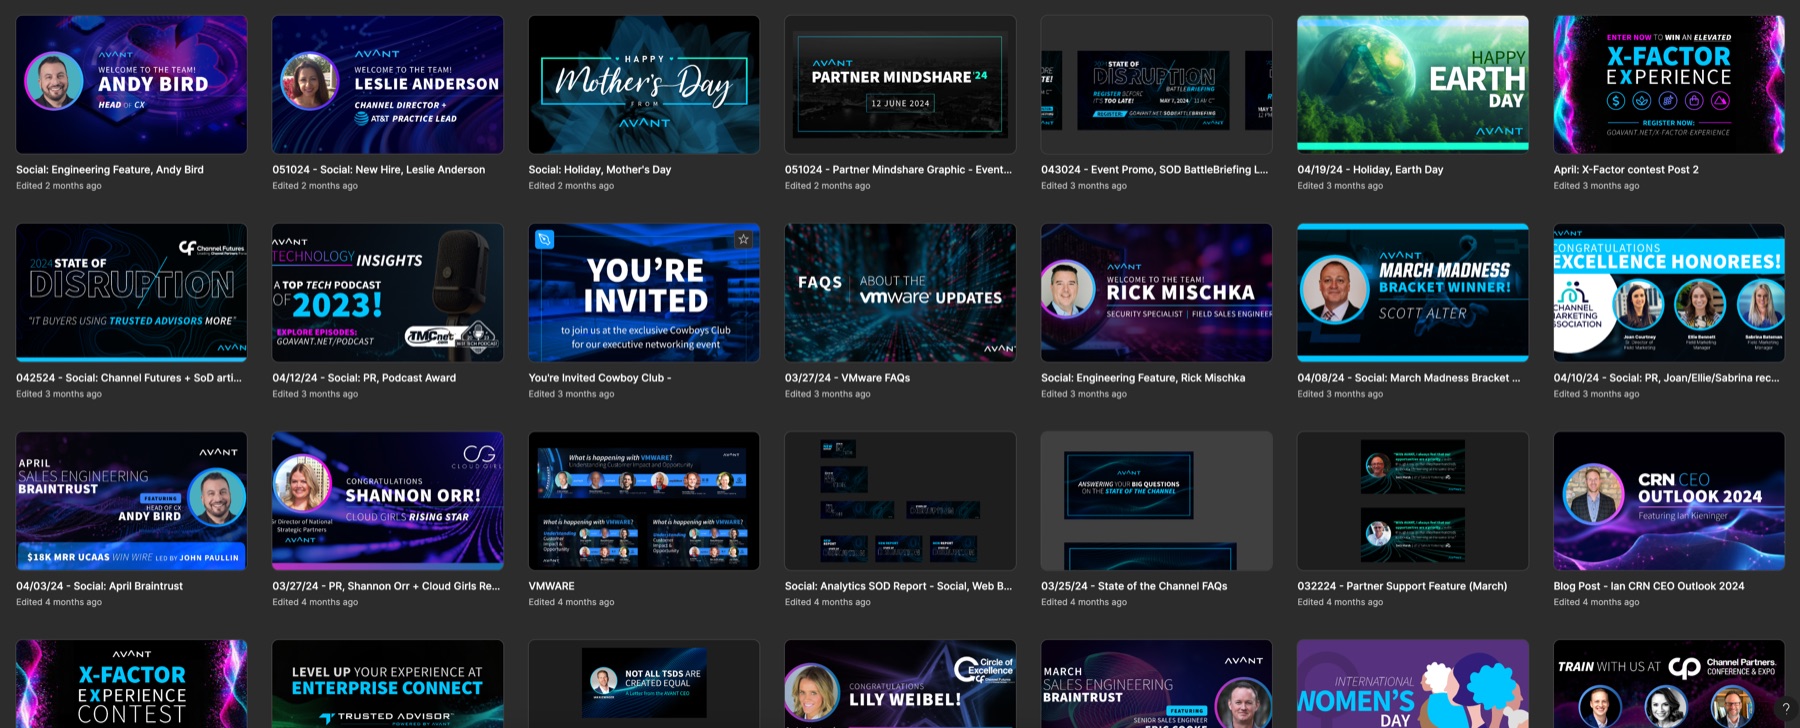Viewport: 1800px width, 728px height.
Task: Click title 'April: X-Factor contest Post 2'
Action: pyautogui.click(x=1626, y=170)
